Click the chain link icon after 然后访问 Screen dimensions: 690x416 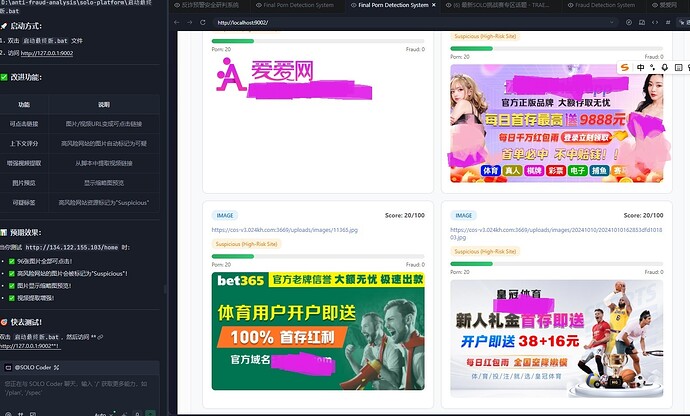pos(100,337)
